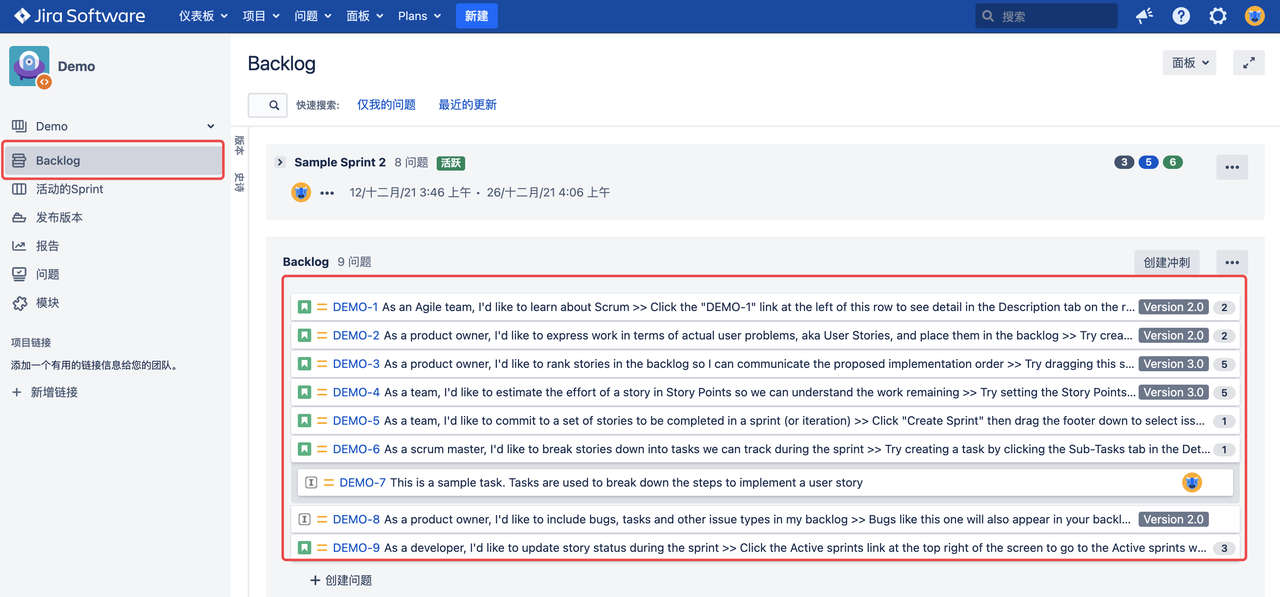The height and width of the screenshot is (597, 1280).
Task: Expand the Demo board switcher in sidebar
Action: (211, 126)
